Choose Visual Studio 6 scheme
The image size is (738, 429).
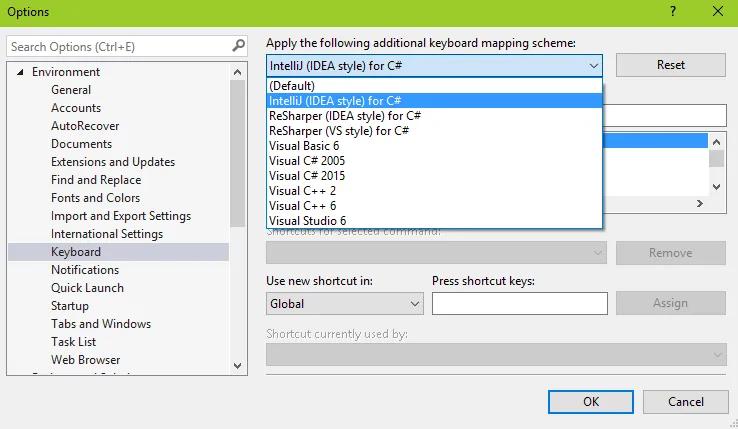click(434, 221)
